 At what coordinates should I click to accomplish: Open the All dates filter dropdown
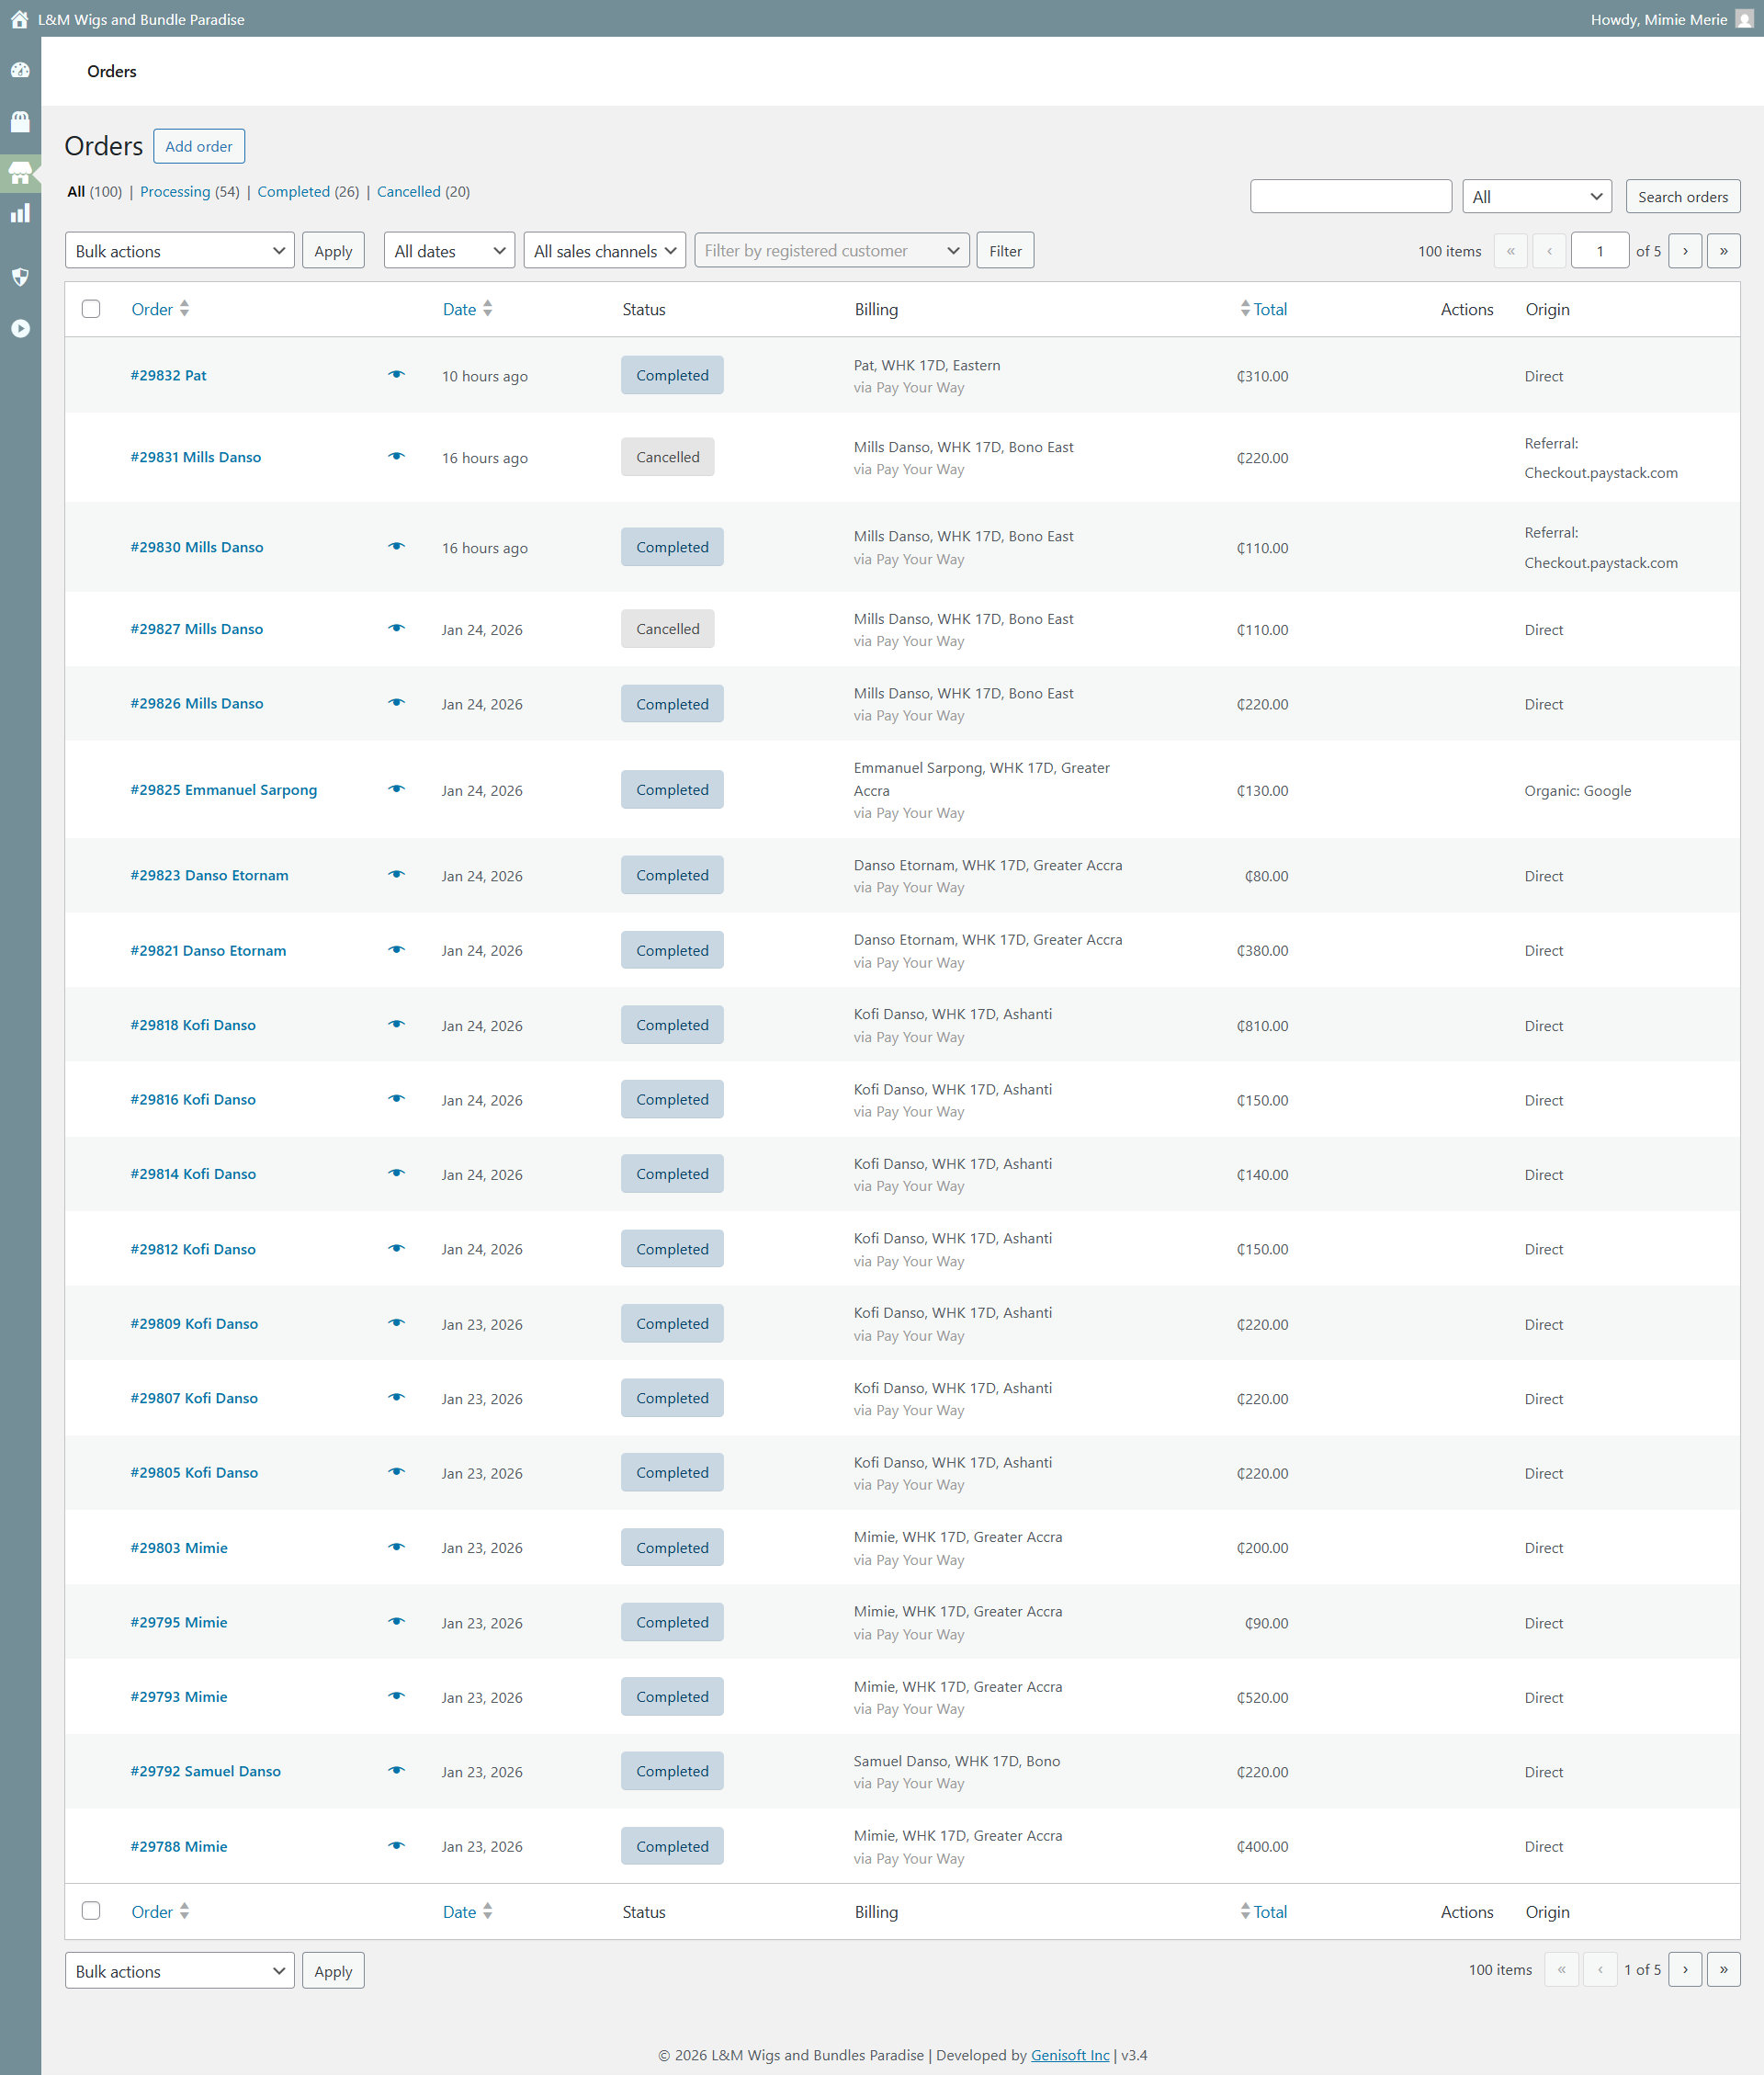pos(448,251)
